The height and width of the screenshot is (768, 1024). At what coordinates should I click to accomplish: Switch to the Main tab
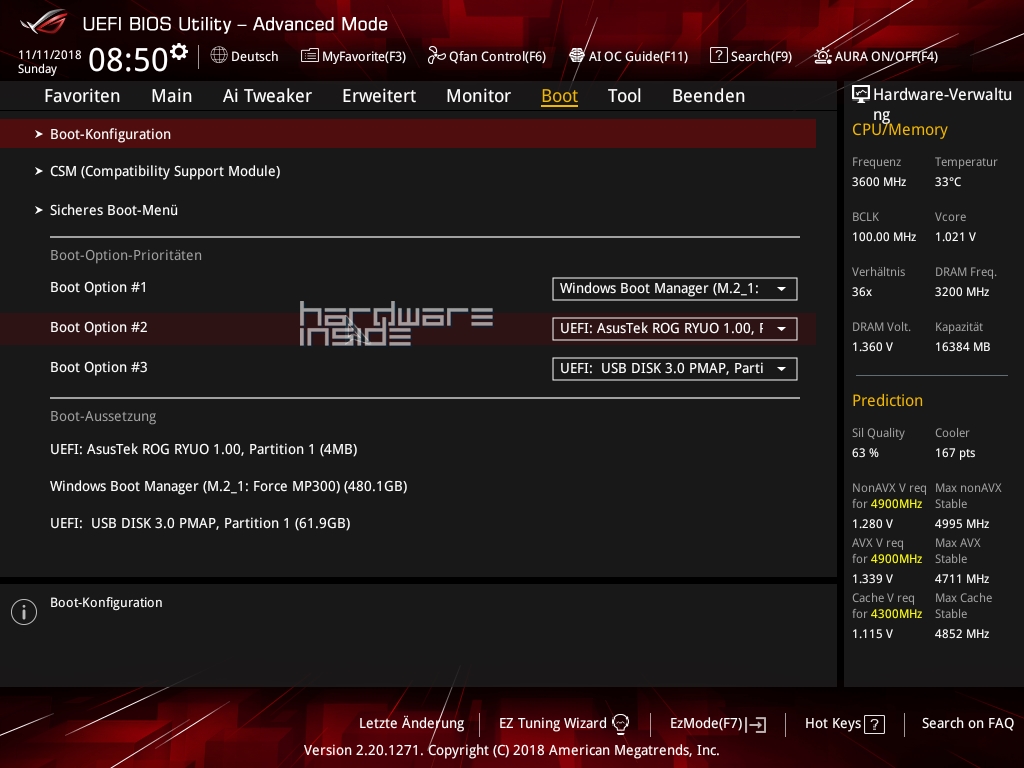[x=172, y=96]
